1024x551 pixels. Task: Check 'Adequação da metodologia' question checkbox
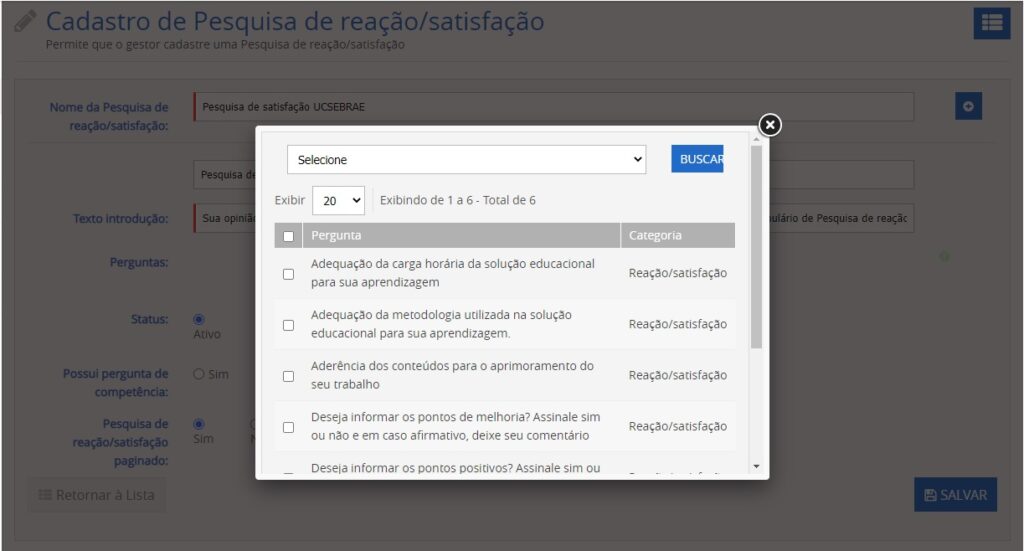289,325
